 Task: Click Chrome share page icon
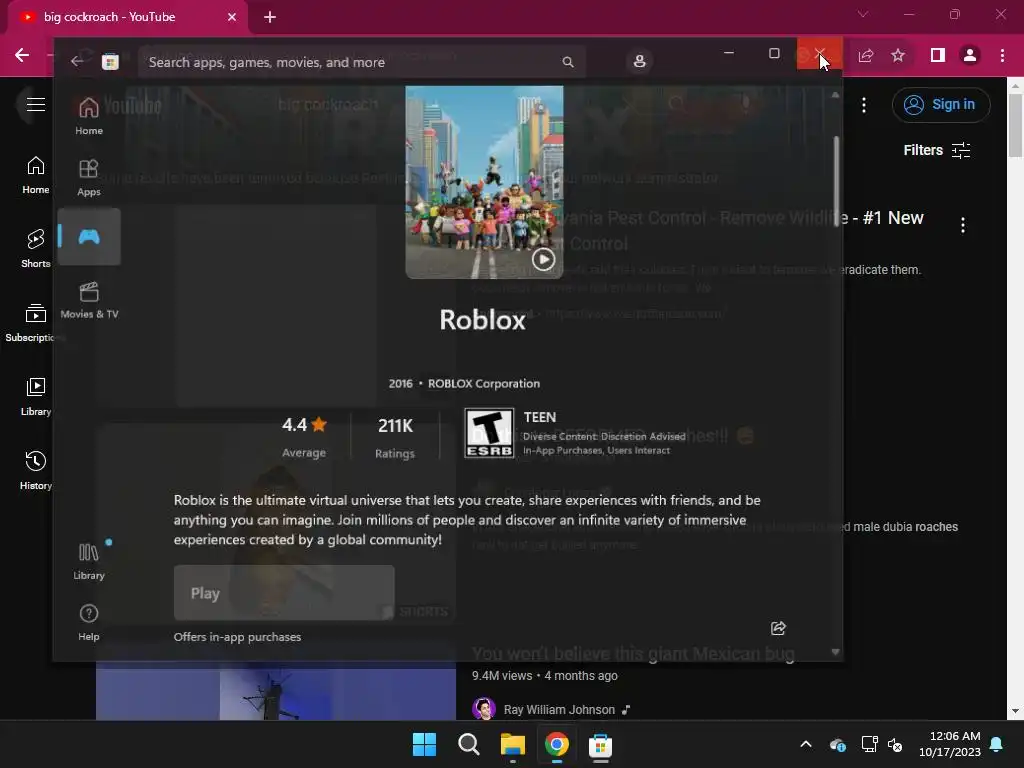pos(866,56)
